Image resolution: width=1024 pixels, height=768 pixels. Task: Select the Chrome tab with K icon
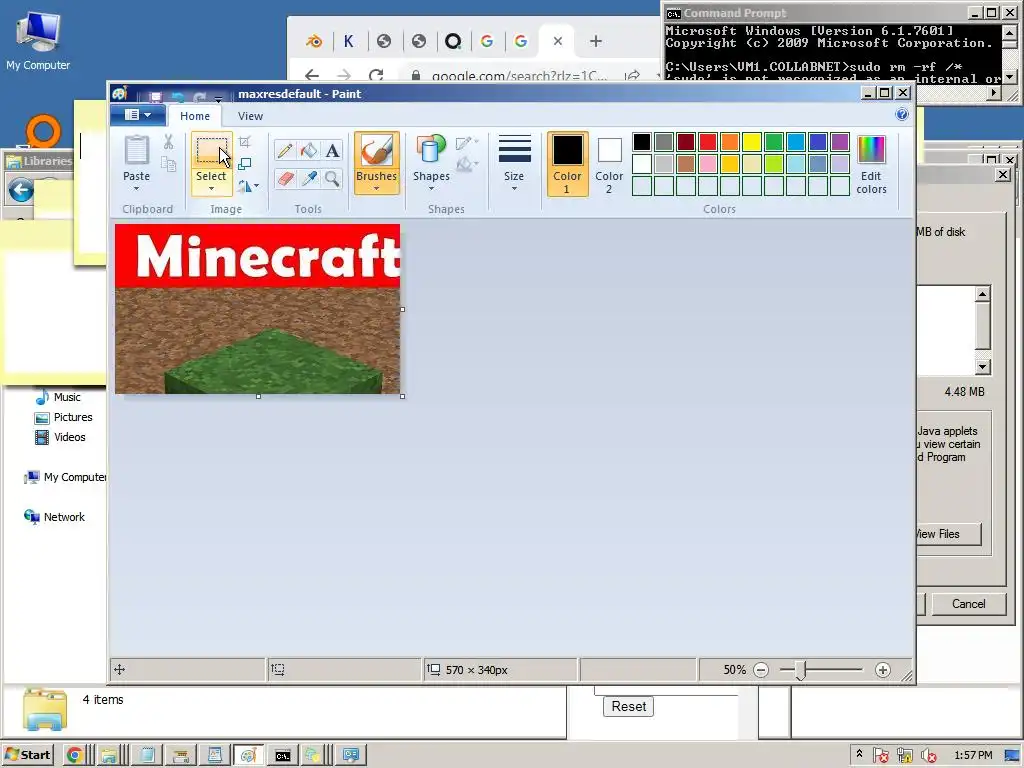(x=349, y=41)
